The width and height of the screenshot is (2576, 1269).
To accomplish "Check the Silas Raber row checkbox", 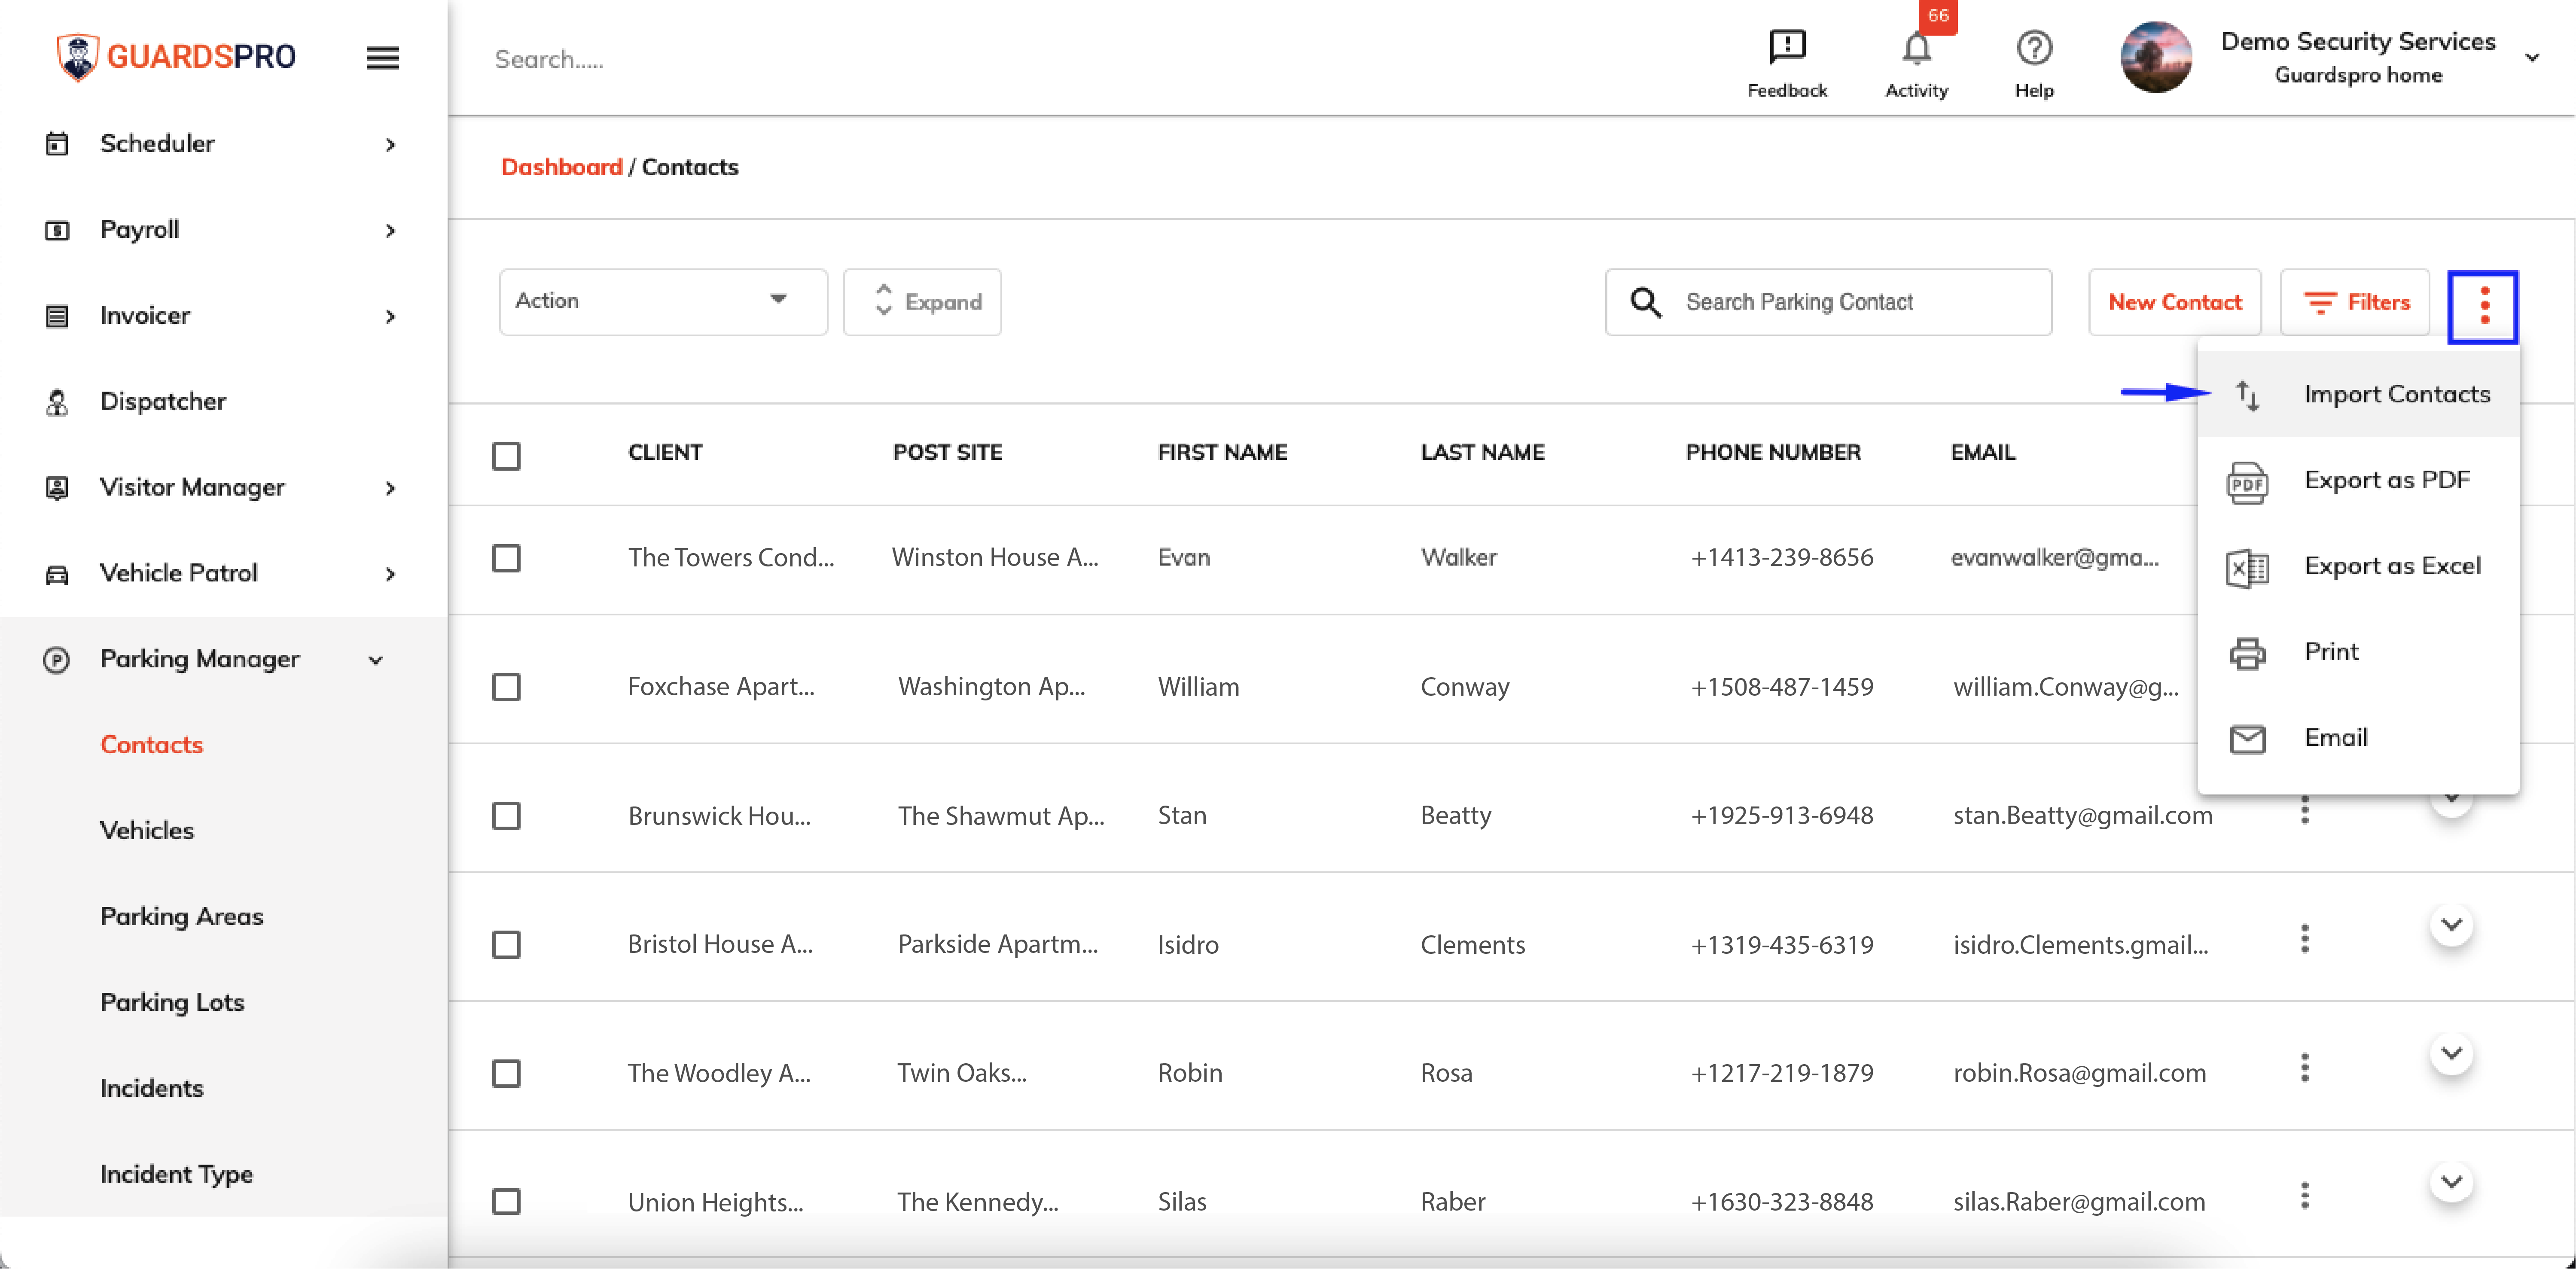I will coord(506,1201).
